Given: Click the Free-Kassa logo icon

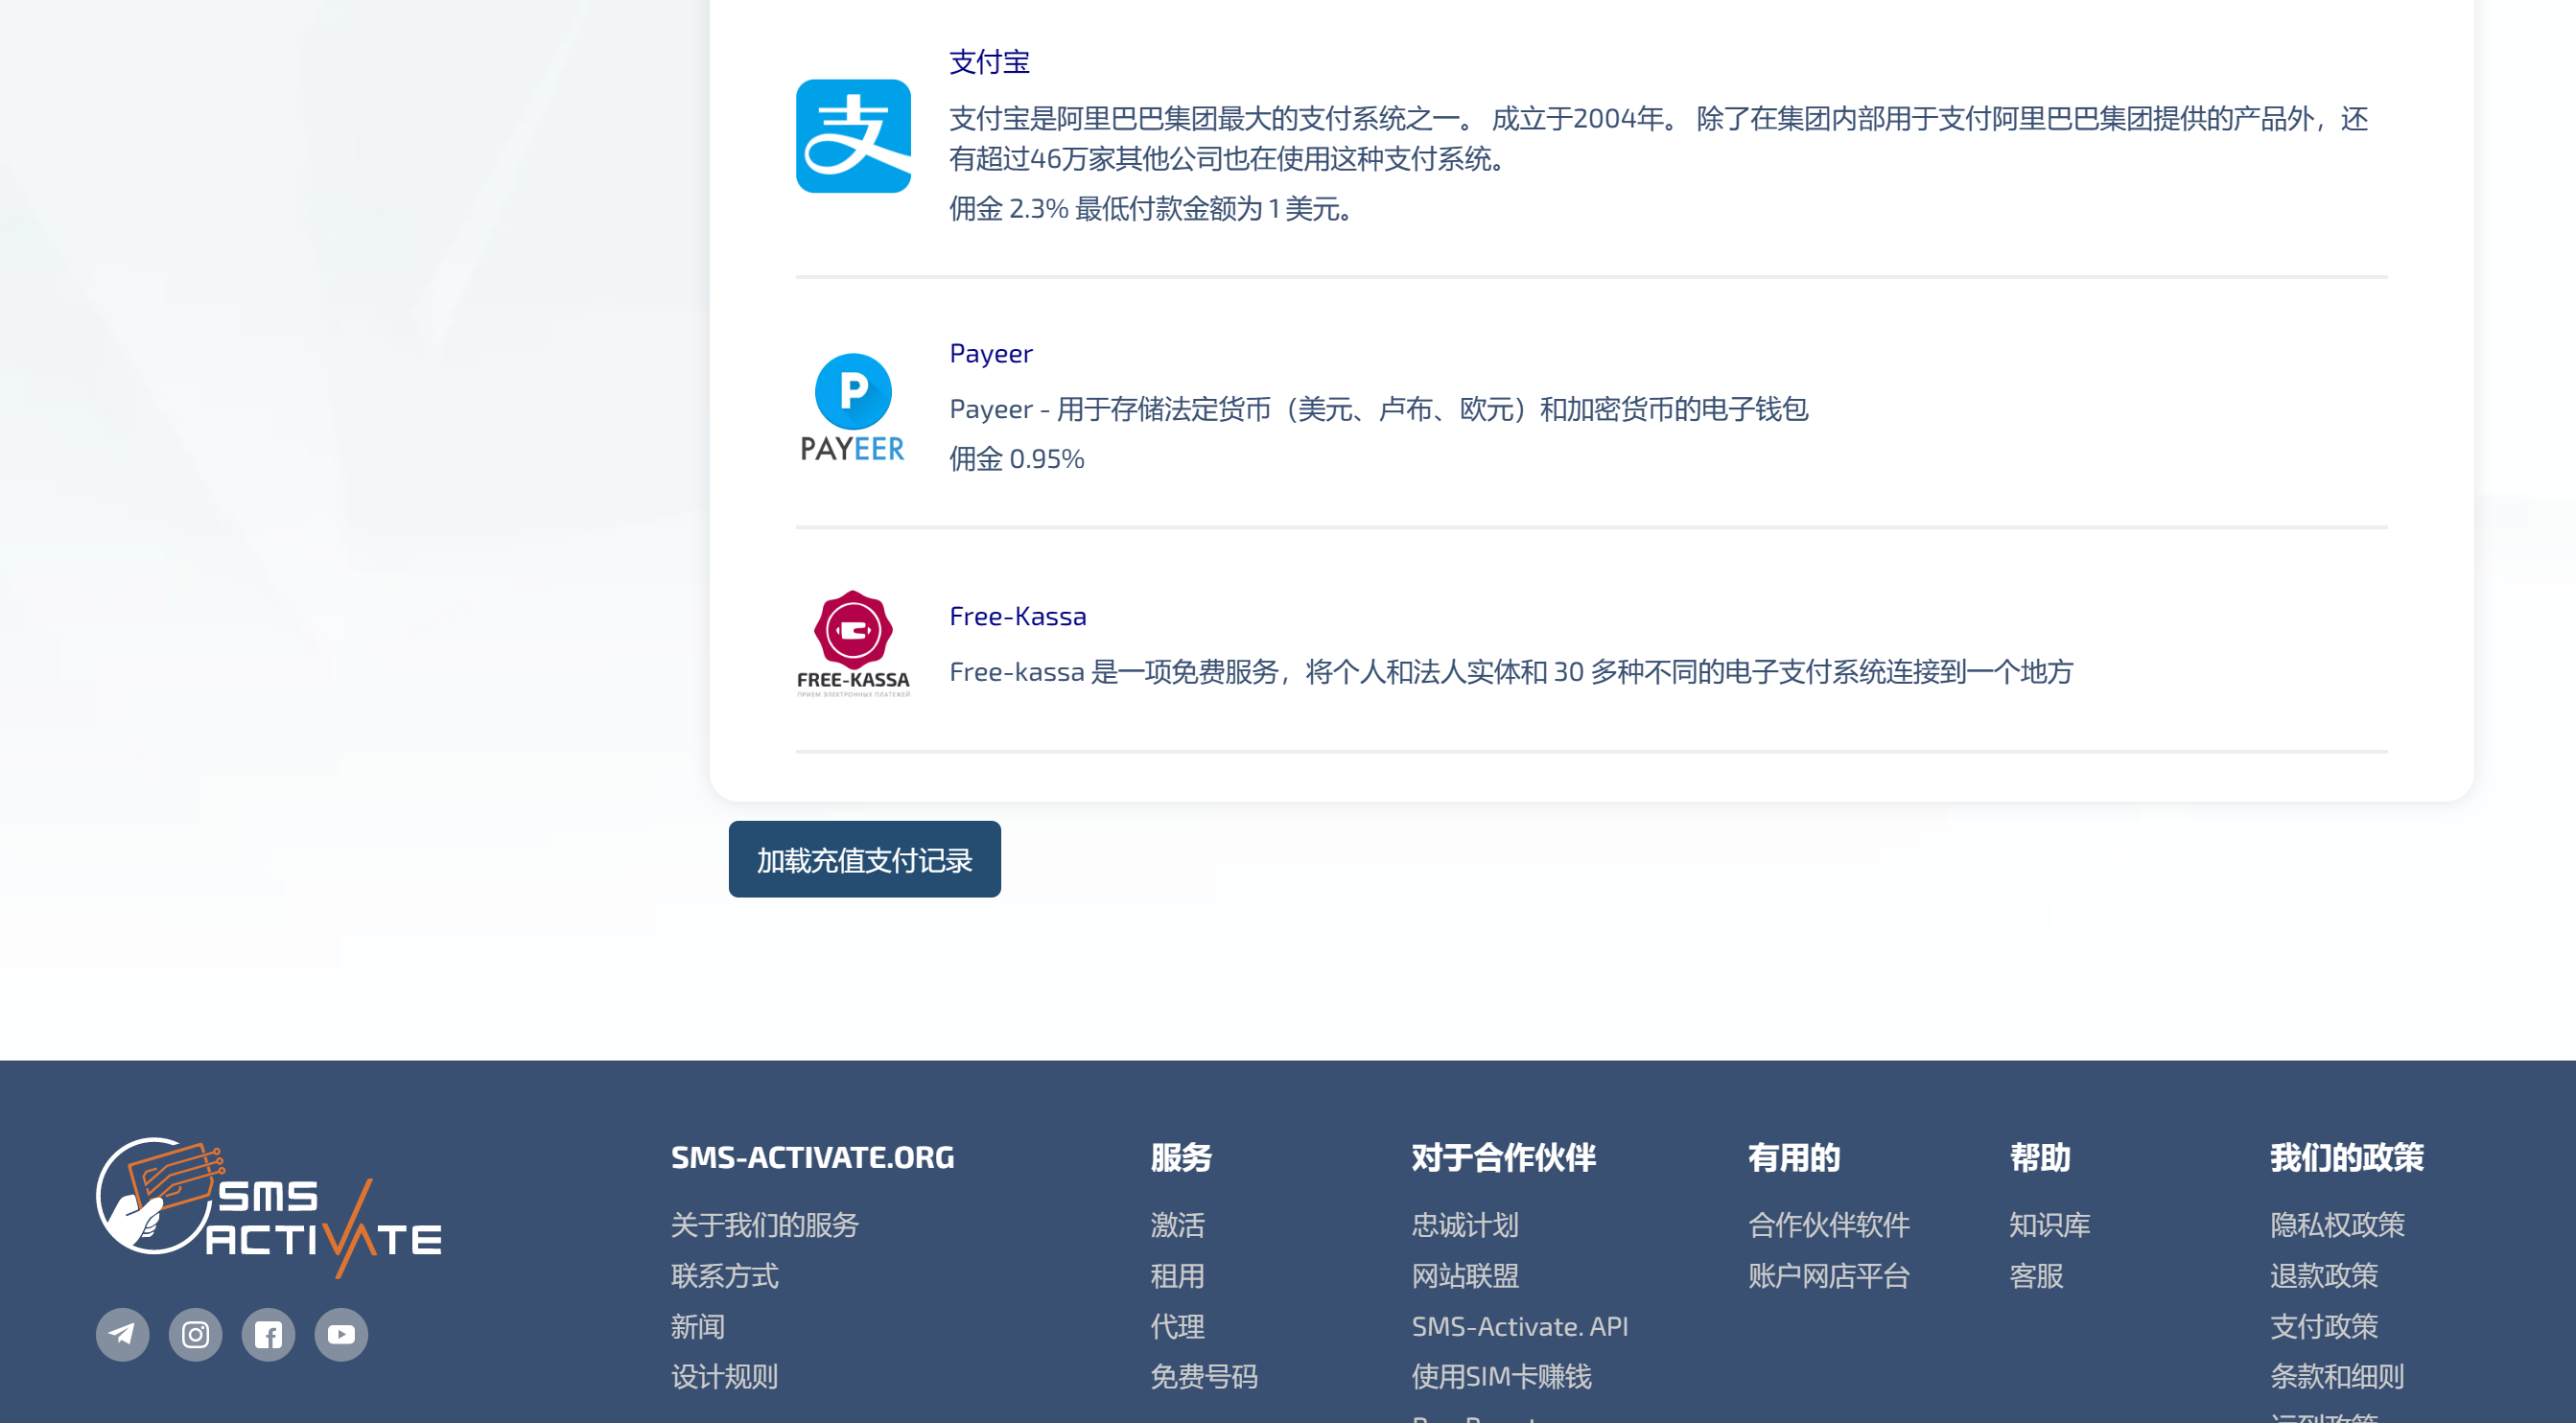Looking at the screenshot, I should [x=853, y=644].
